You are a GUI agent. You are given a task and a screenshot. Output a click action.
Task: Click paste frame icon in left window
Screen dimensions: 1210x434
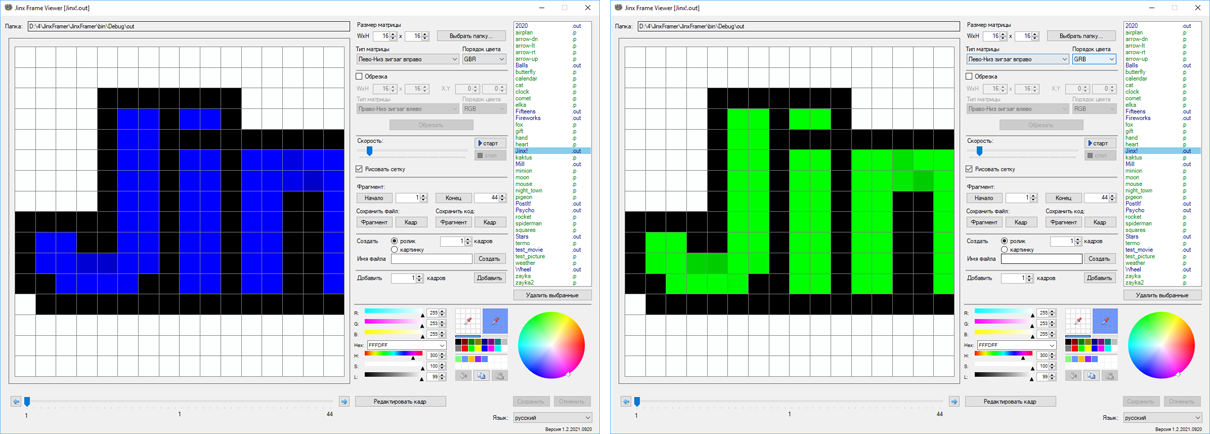point(500,376)
